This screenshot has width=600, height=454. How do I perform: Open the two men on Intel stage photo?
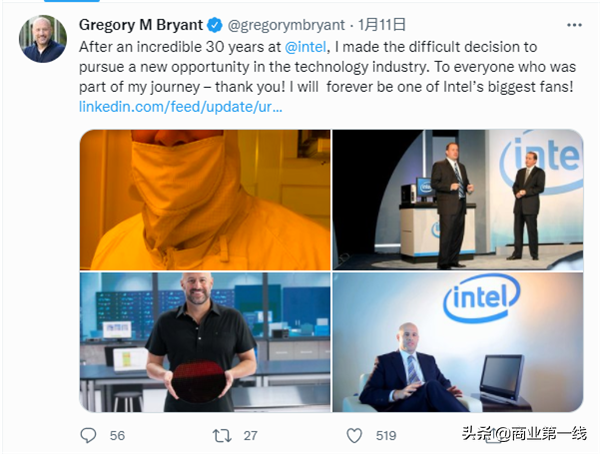pos(458,200)
